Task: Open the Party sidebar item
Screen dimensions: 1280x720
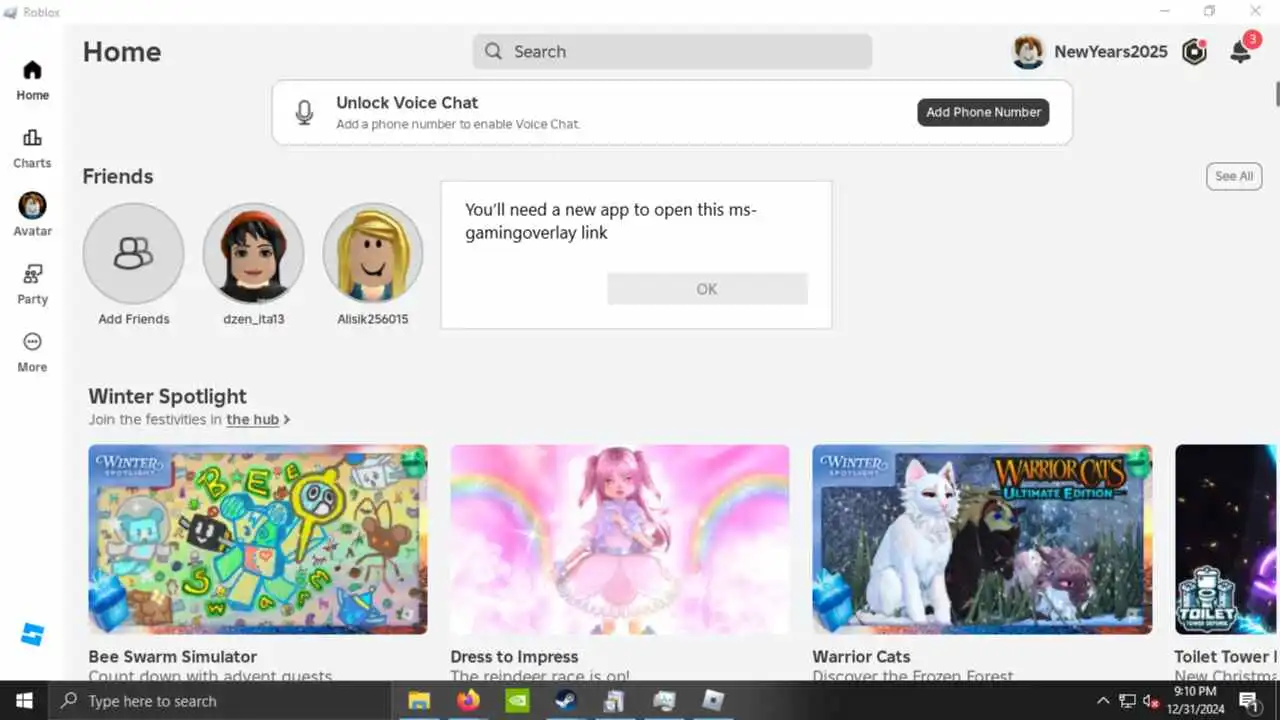Action: (x=32, y=284)
